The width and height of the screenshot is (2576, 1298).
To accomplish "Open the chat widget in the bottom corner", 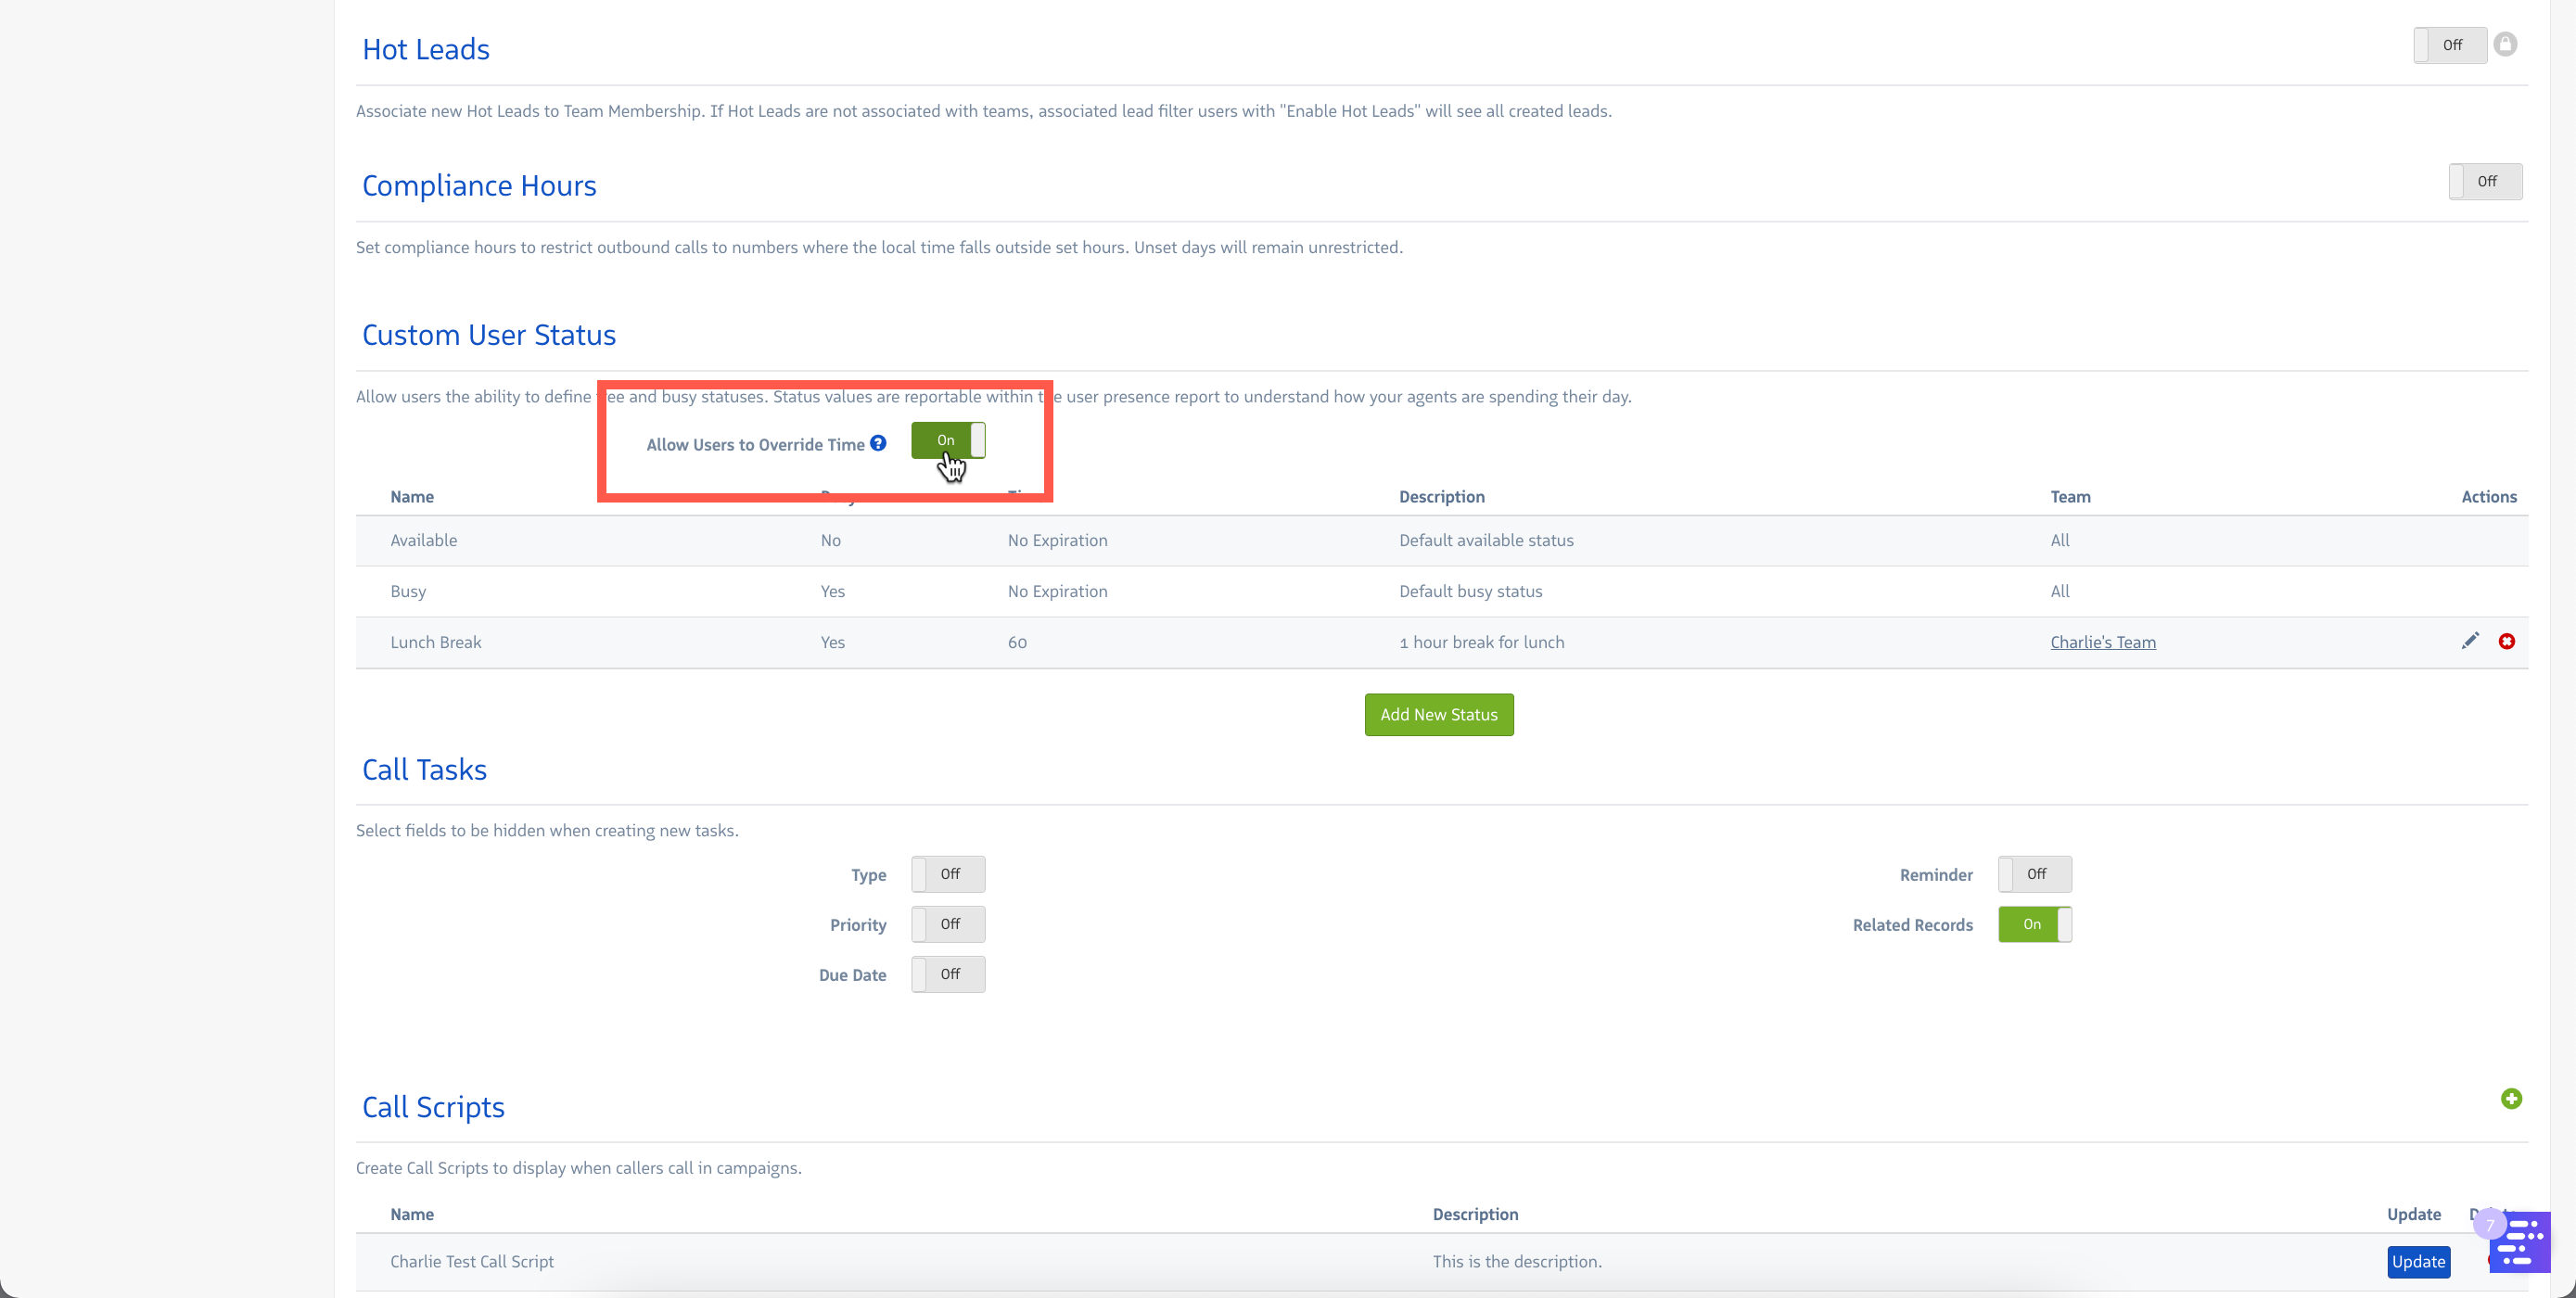I will [x=2520, y=1242].
